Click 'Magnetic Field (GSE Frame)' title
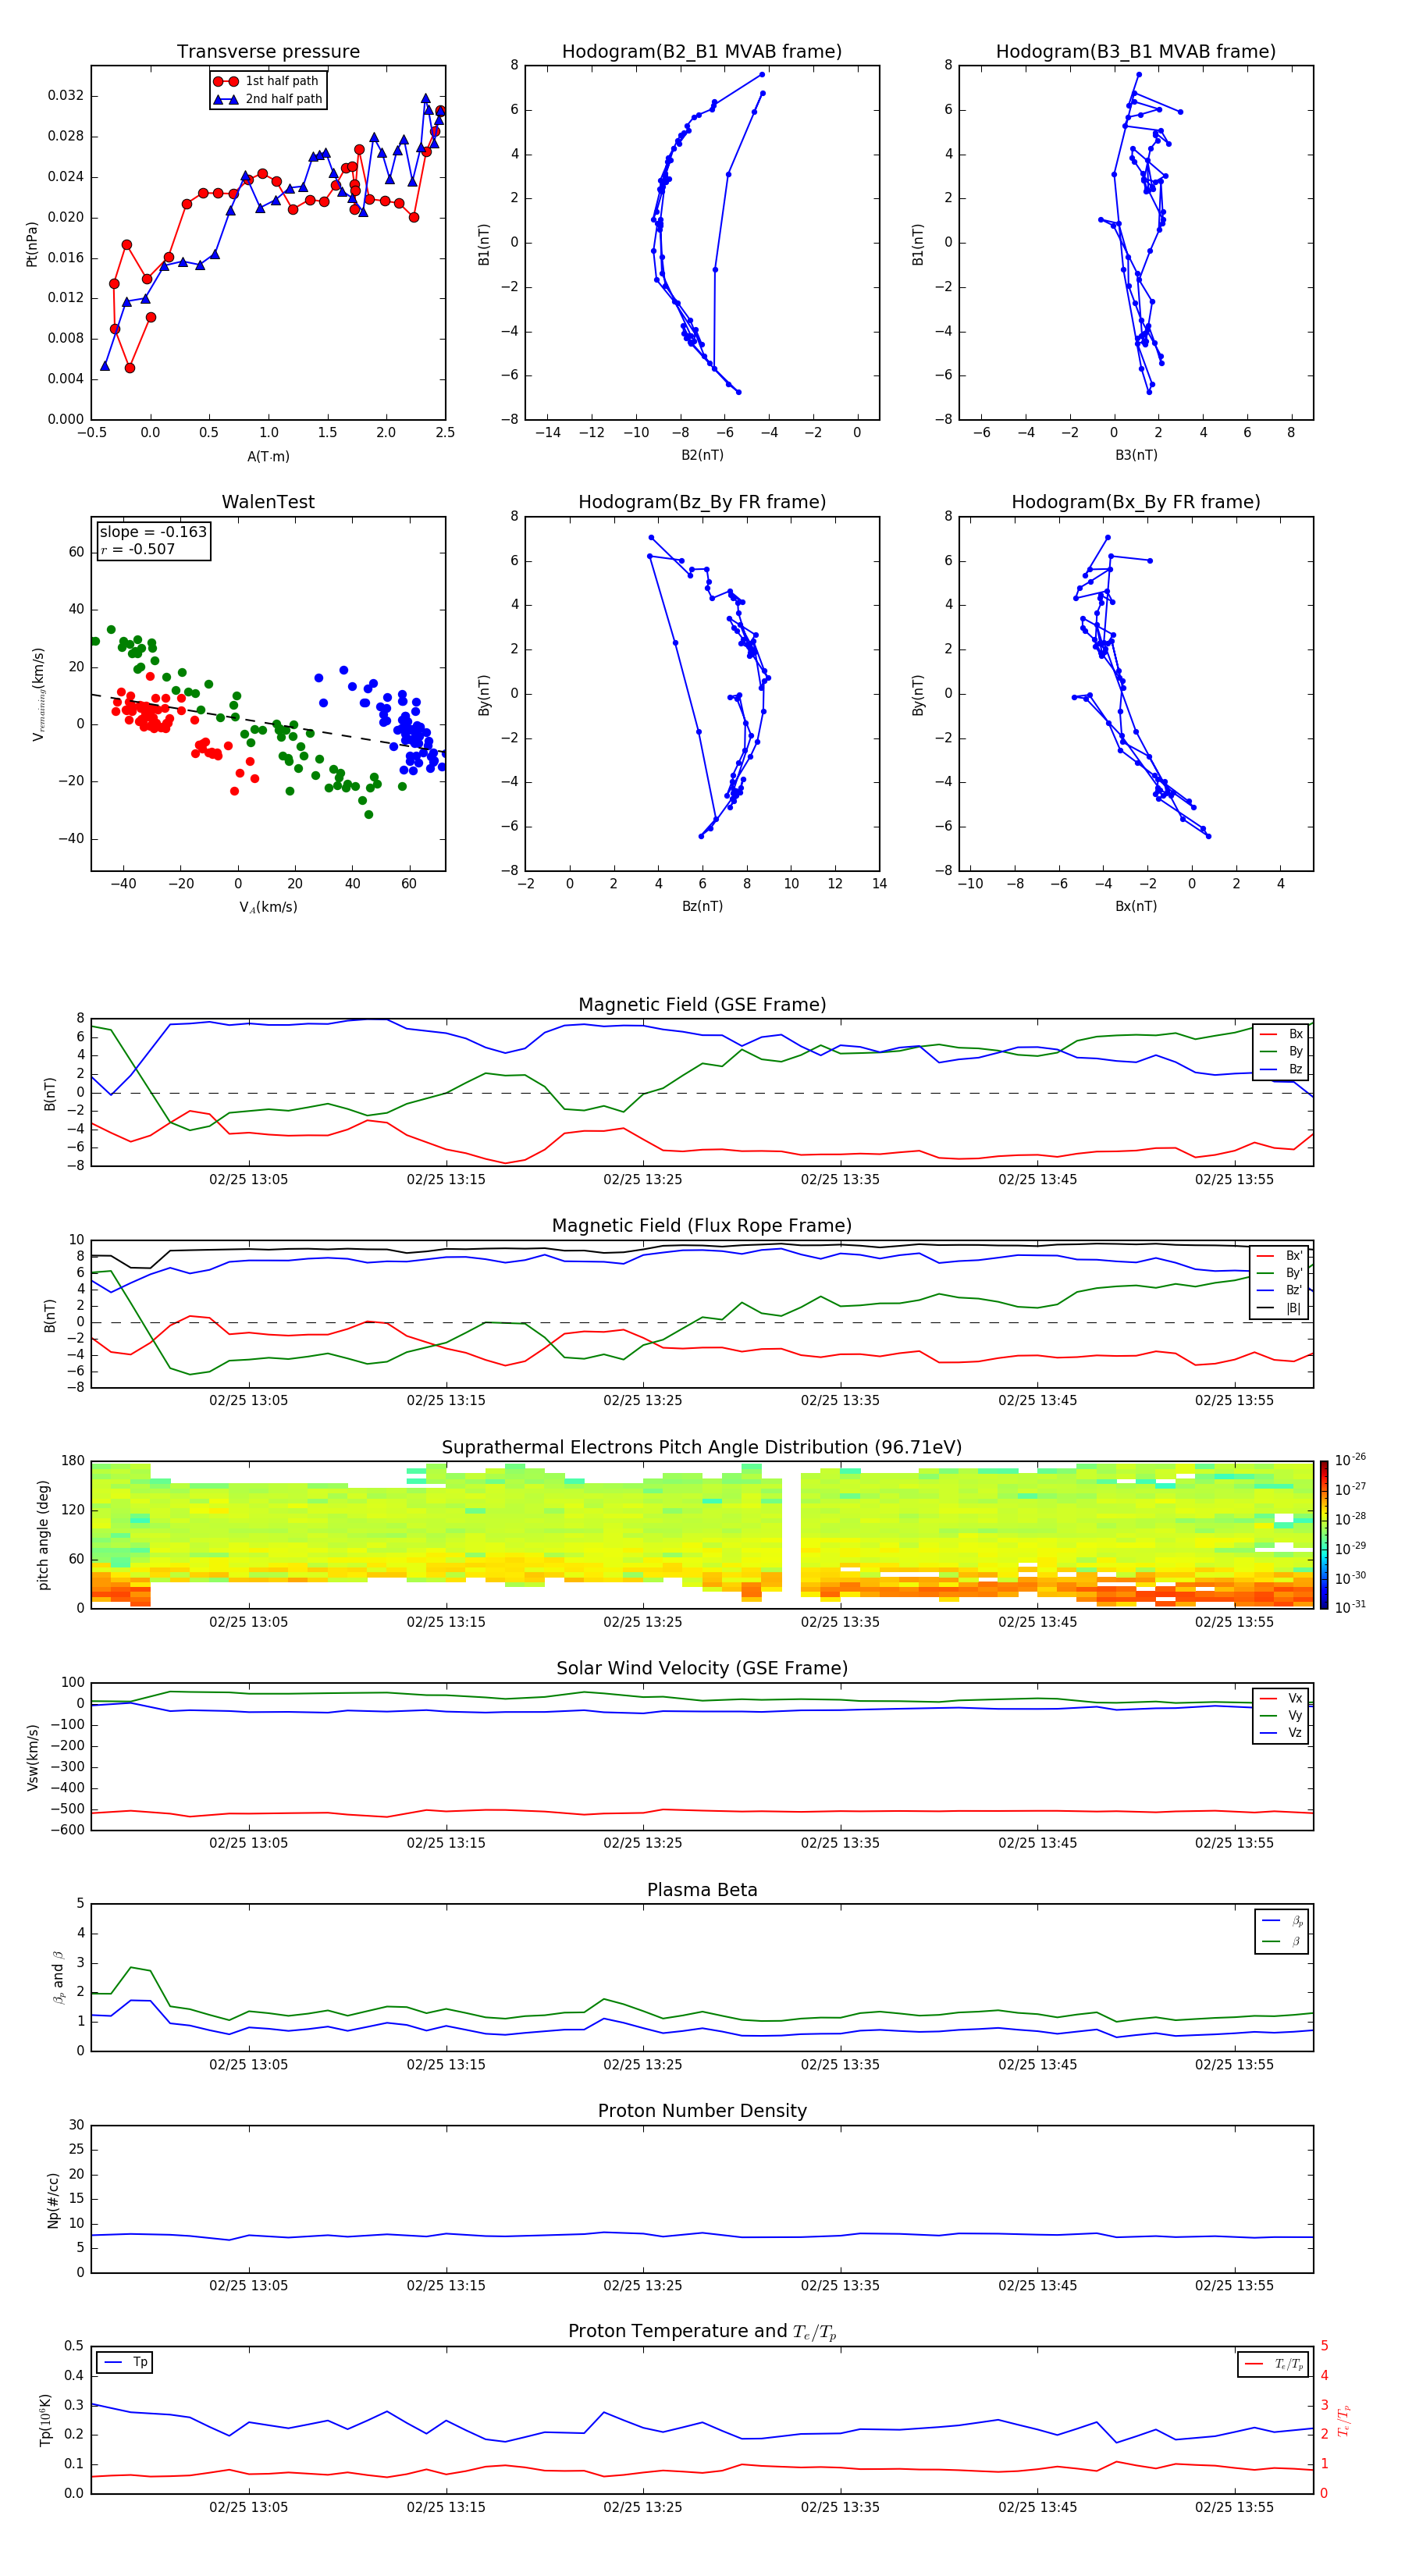The height and width of the screenshot is (2576, 1405). (x=702, y=1005)
